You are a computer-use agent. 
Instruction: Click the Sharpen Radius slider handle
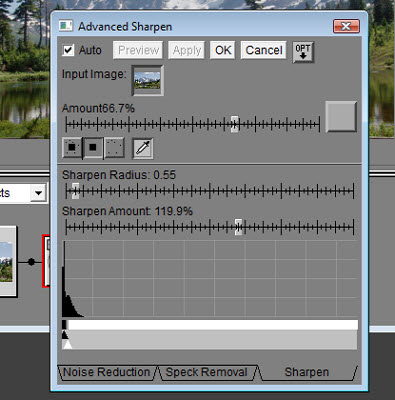(76, 191)
